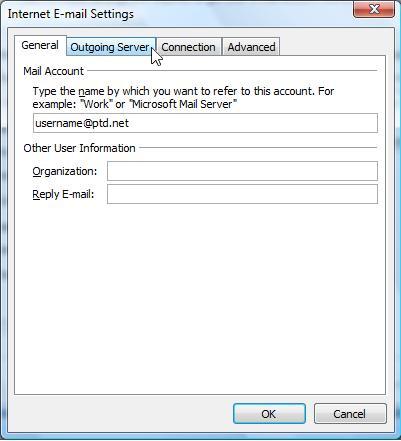The width and height of the screenshot is (401, 441).
Task: Select the Reply E-mail input box
Action: (242, 194)
